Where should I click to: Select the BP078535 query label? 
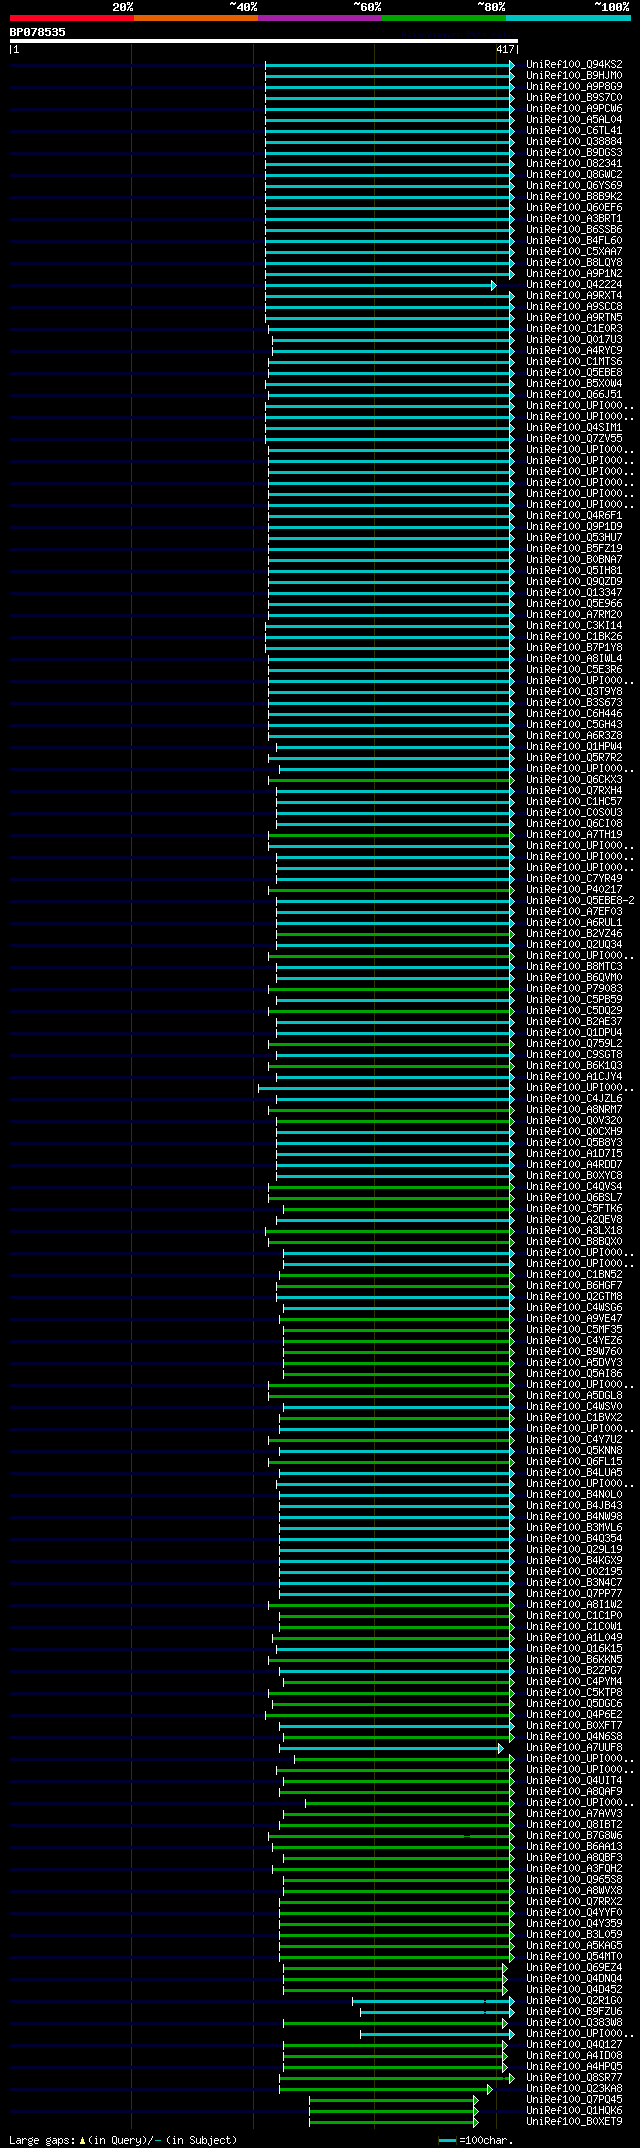(38, 32)
